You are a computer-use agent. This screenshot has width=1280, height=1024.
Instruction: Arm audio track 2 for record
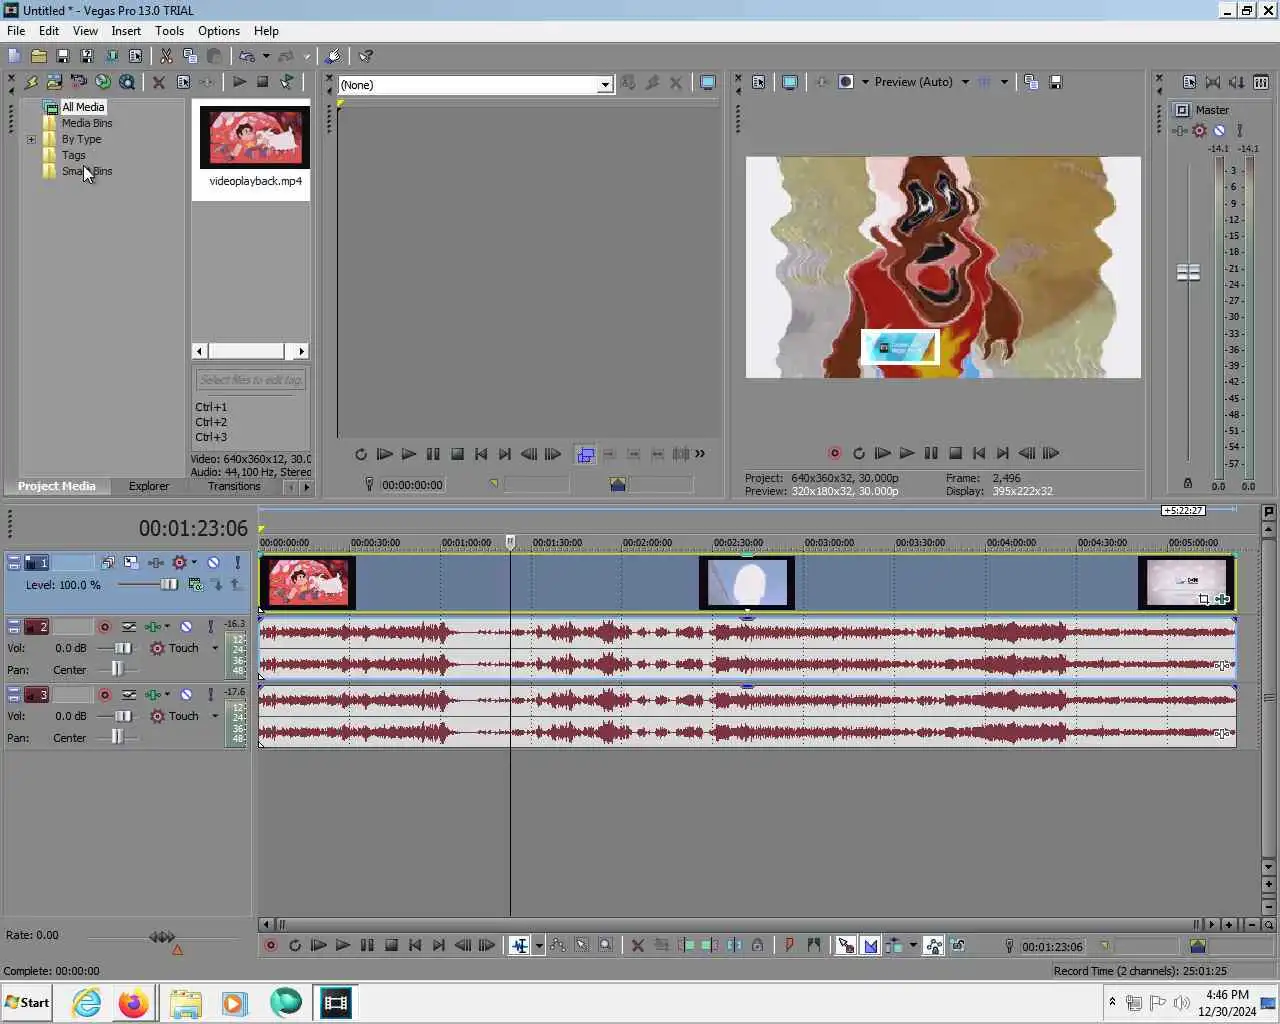coord(104,627)
